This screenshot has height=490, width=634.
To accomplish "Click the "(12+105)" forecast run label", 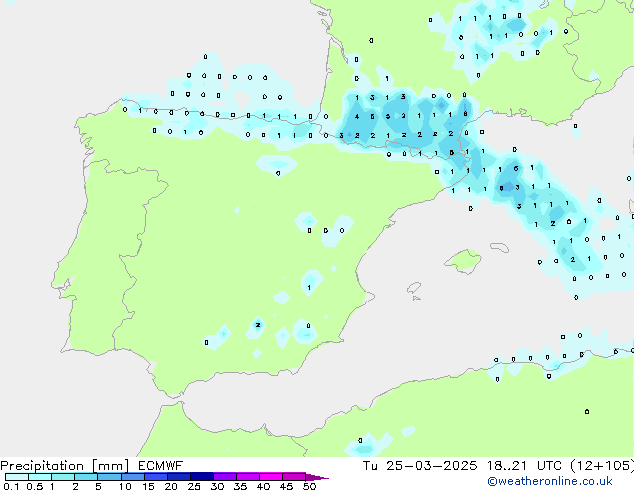I will (x=602, y=466).
